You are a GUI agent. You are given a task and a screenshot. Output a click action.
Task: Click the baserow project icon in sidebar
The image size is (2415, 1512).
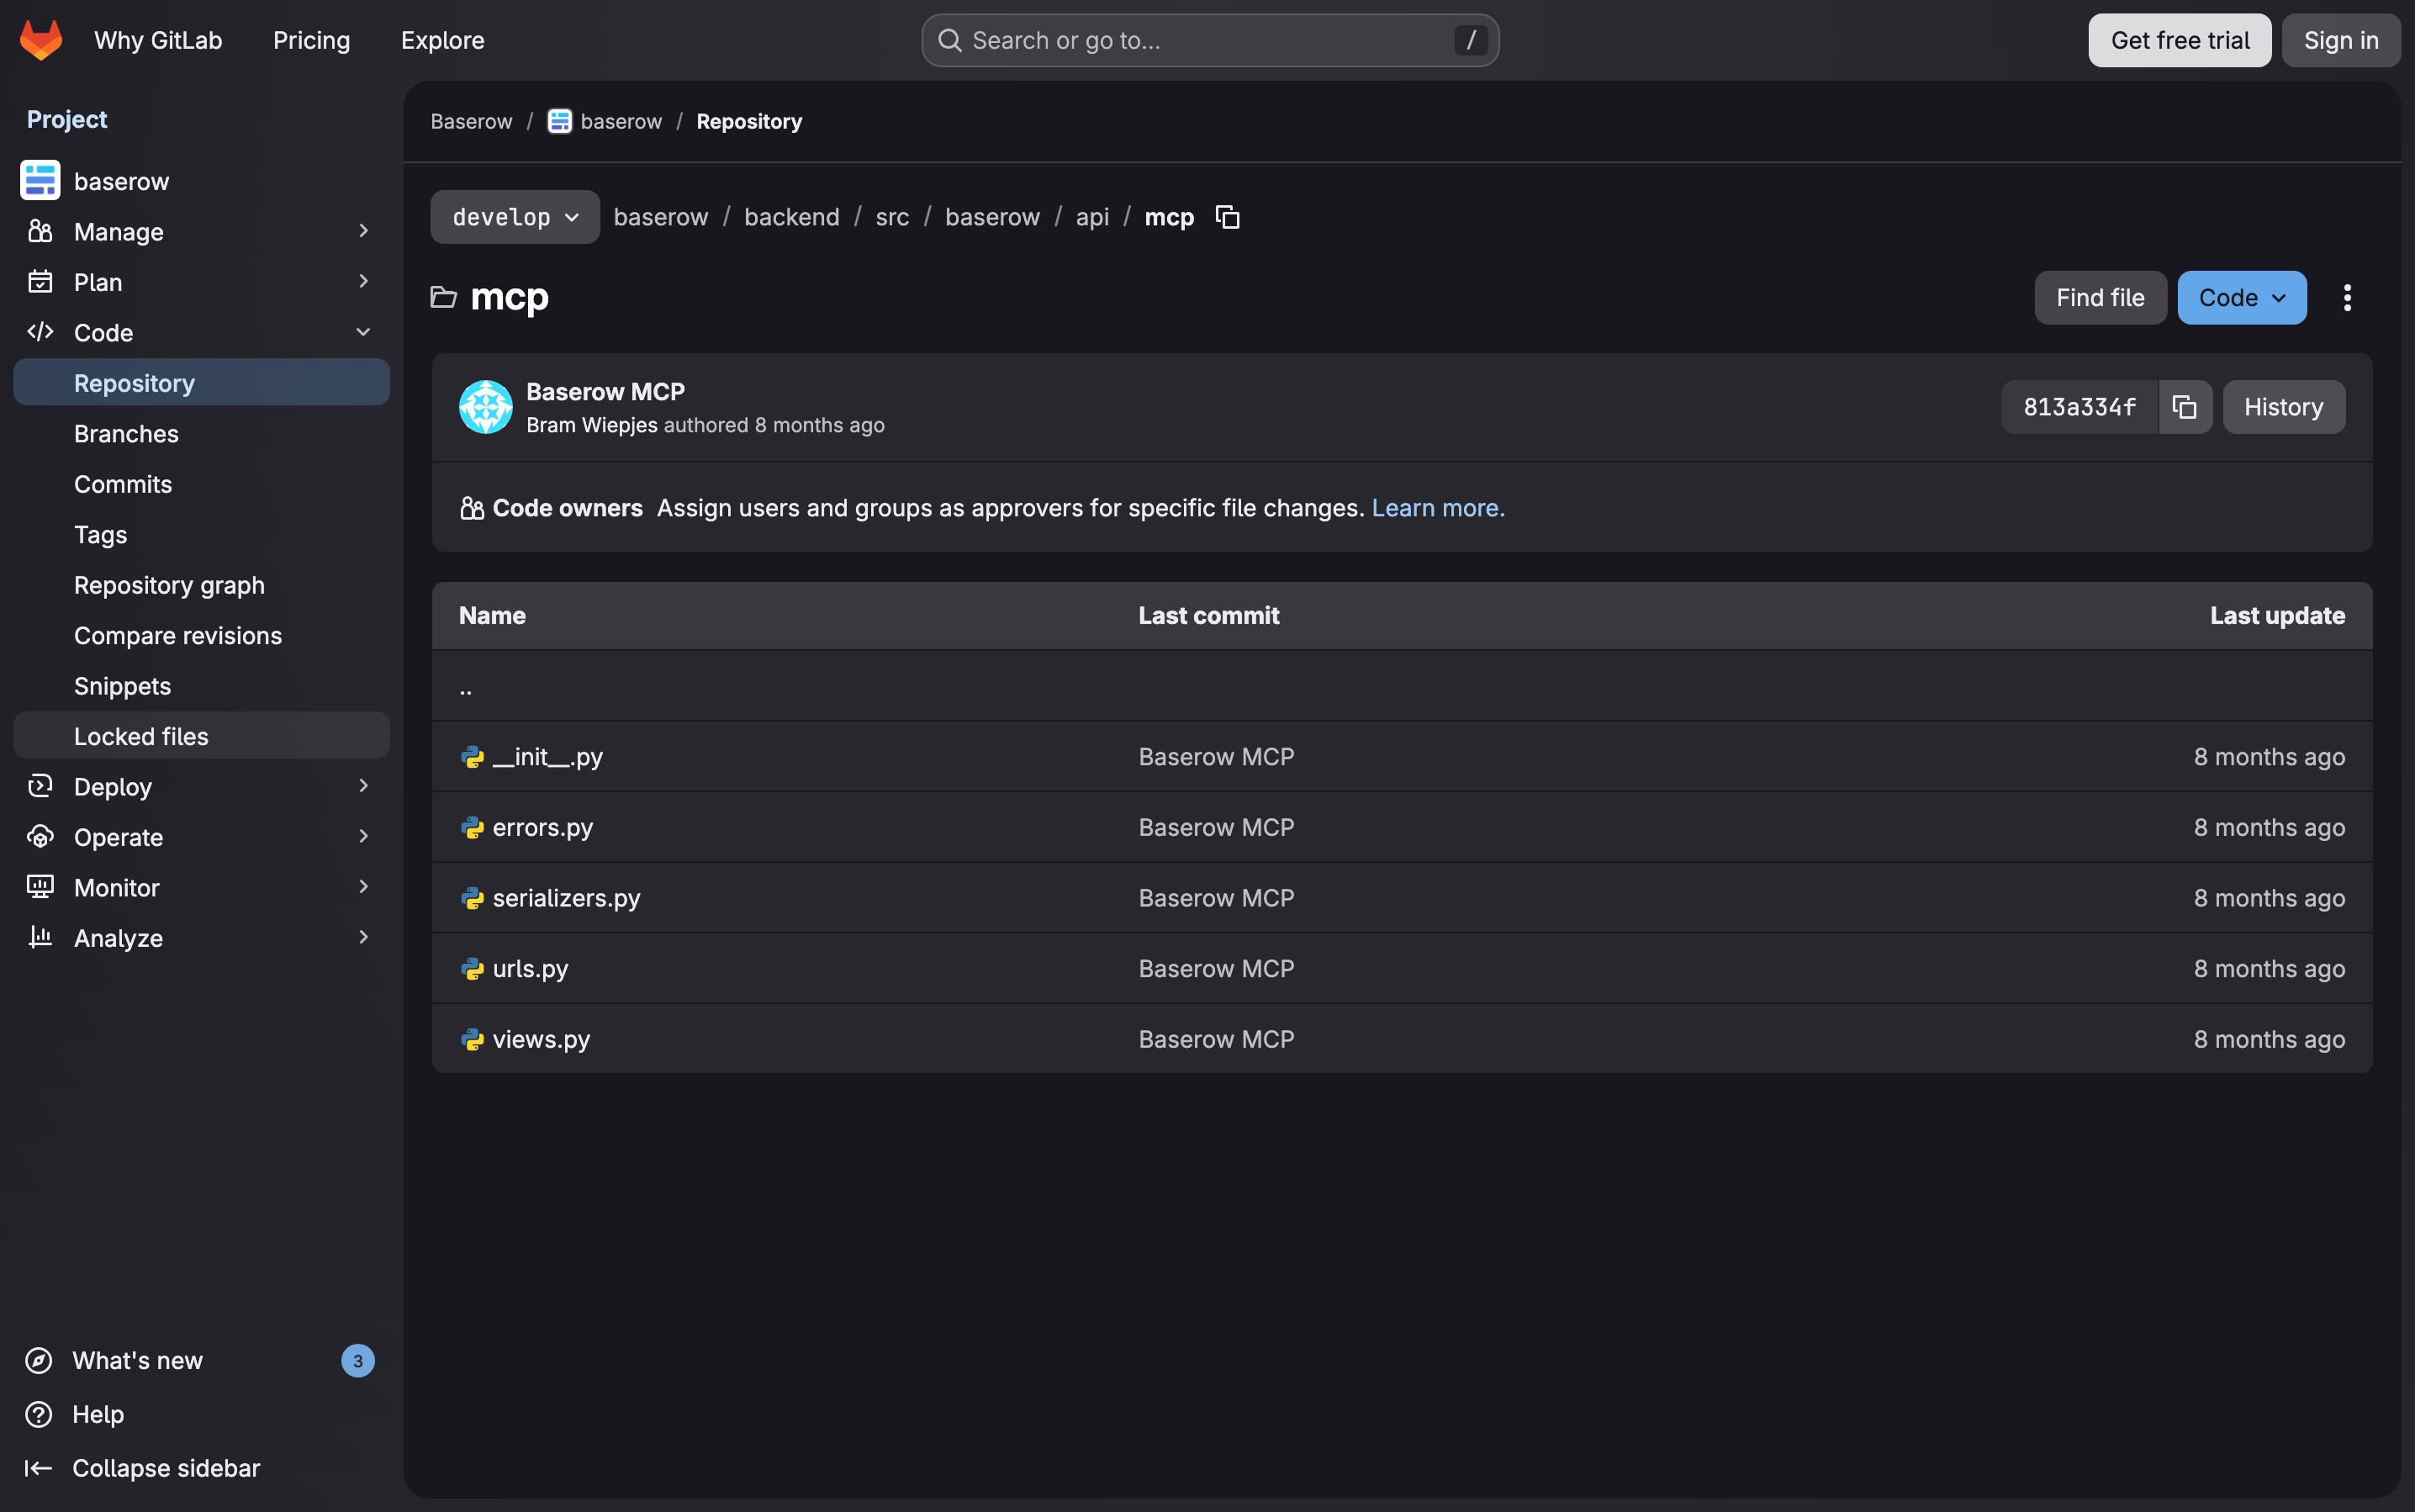point(40,181)
